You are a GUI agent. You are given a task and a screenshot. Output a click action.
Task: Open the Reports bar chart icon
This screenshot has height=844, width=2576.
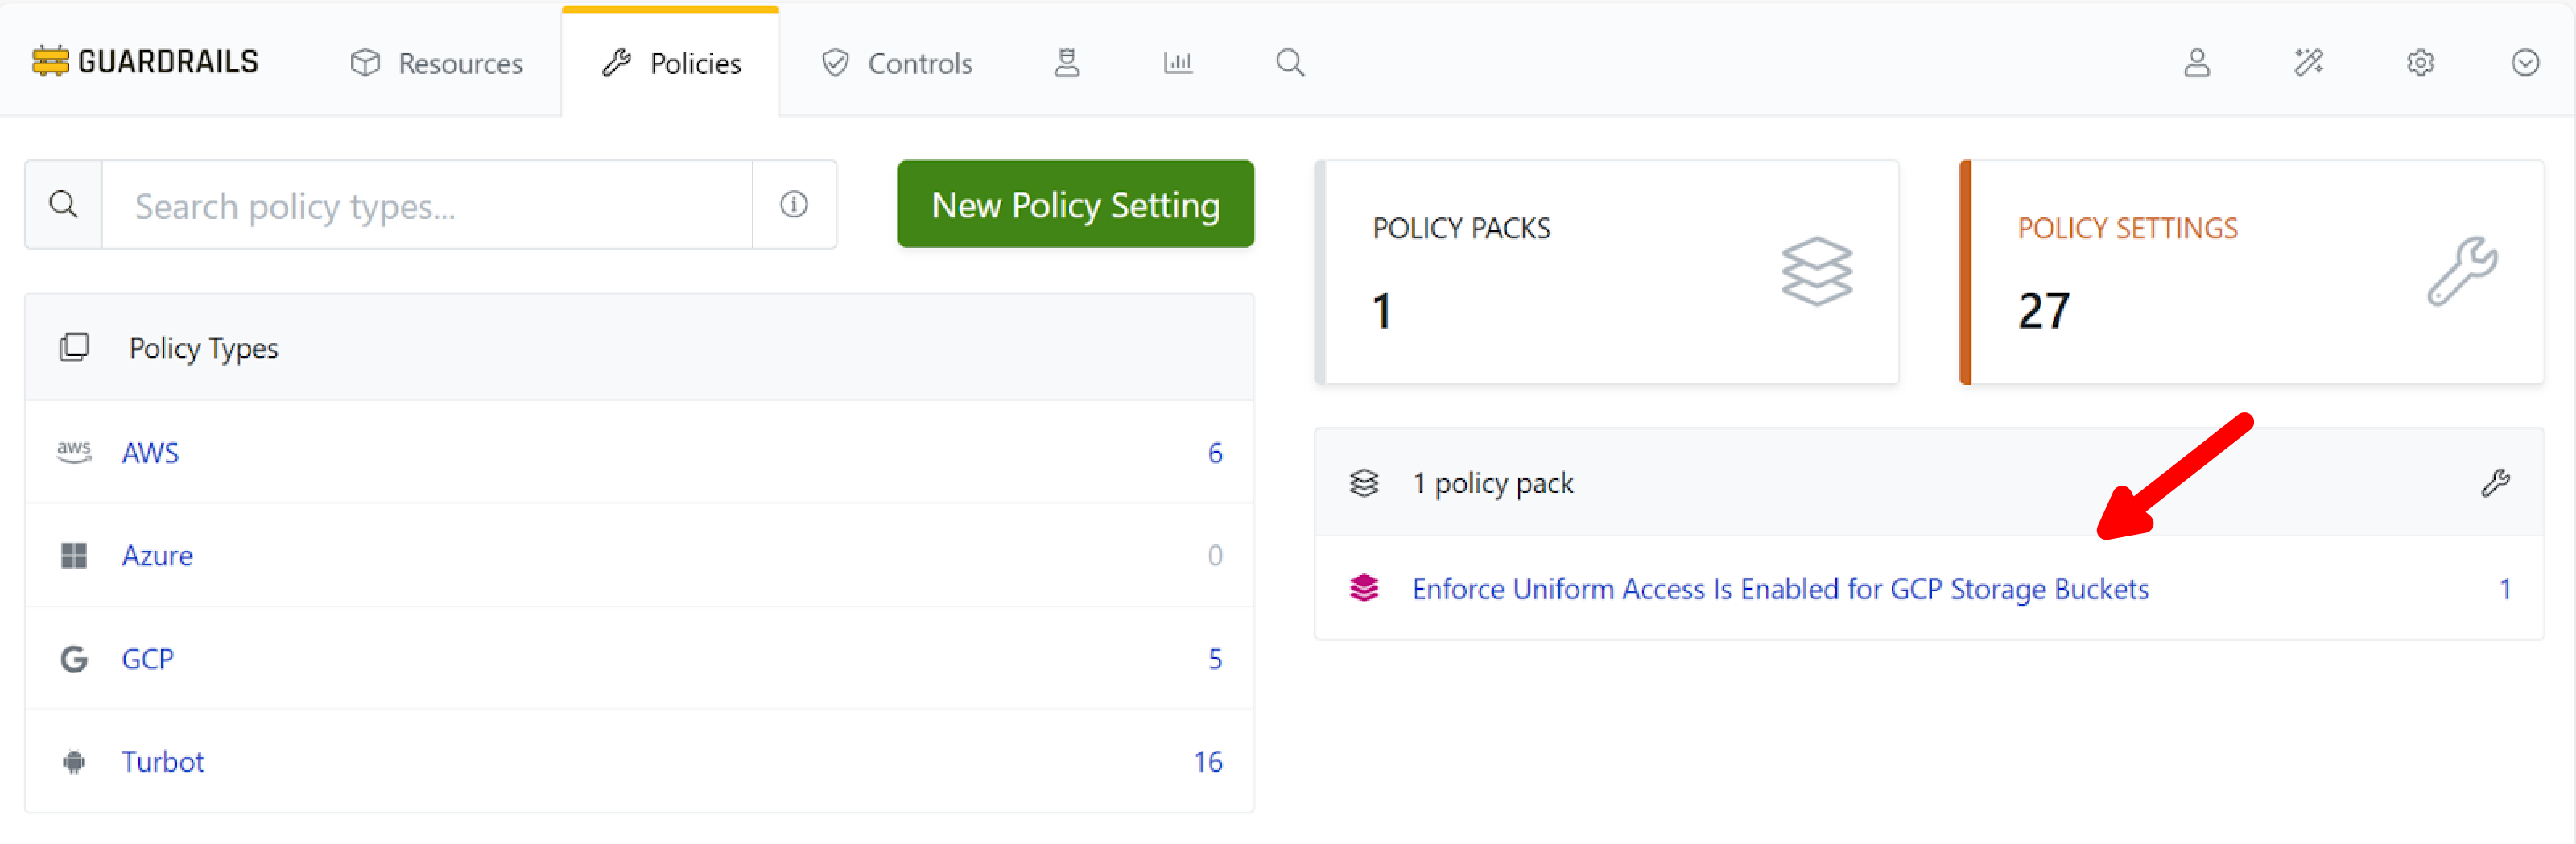point(1177,62)
